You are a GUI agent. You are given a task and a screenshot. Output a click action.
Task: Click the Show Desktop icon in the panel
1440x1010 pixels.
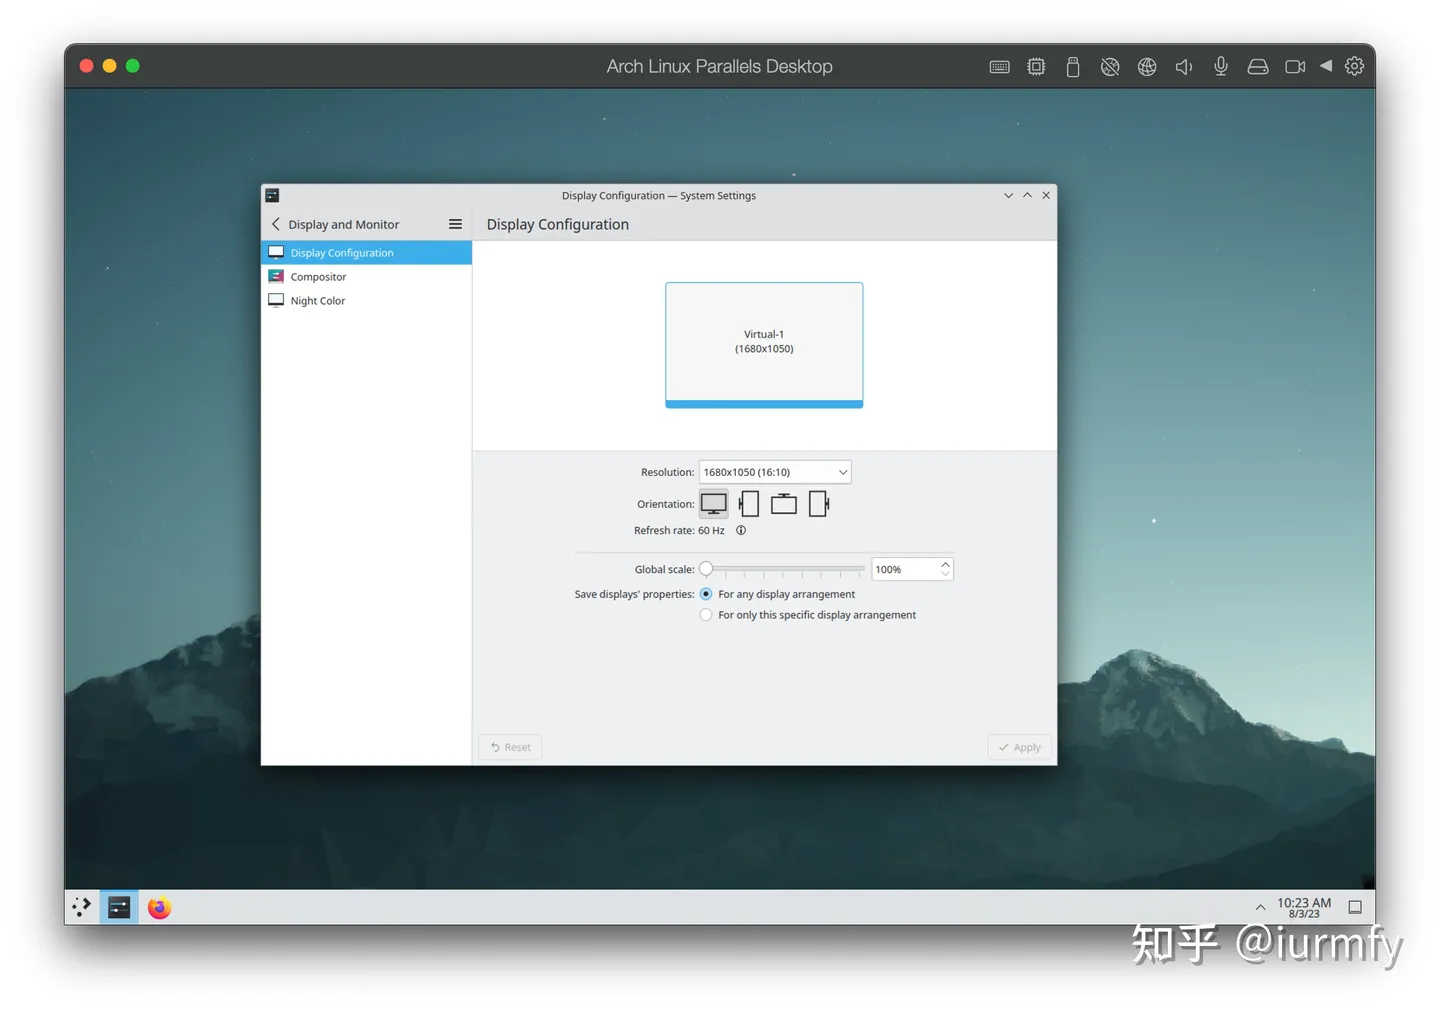click(1355, 907)
